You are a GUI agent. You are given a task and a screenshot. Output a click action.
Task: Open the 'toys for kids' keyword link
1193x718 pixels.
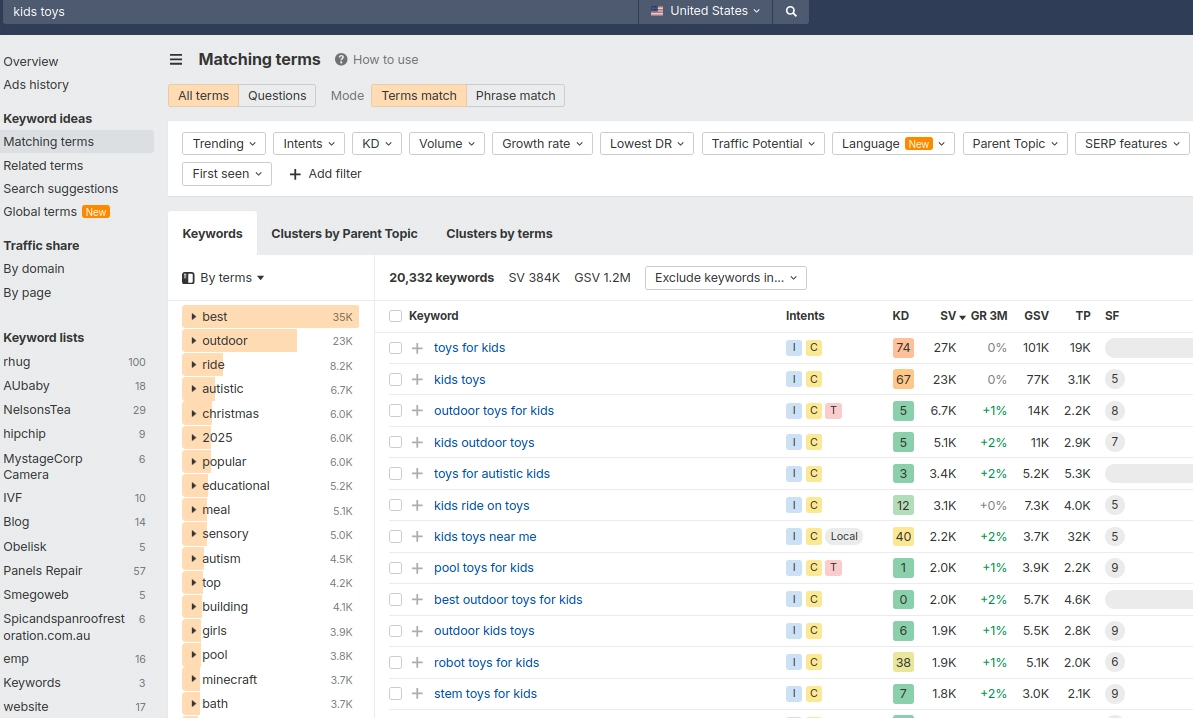tap(469, 348)
